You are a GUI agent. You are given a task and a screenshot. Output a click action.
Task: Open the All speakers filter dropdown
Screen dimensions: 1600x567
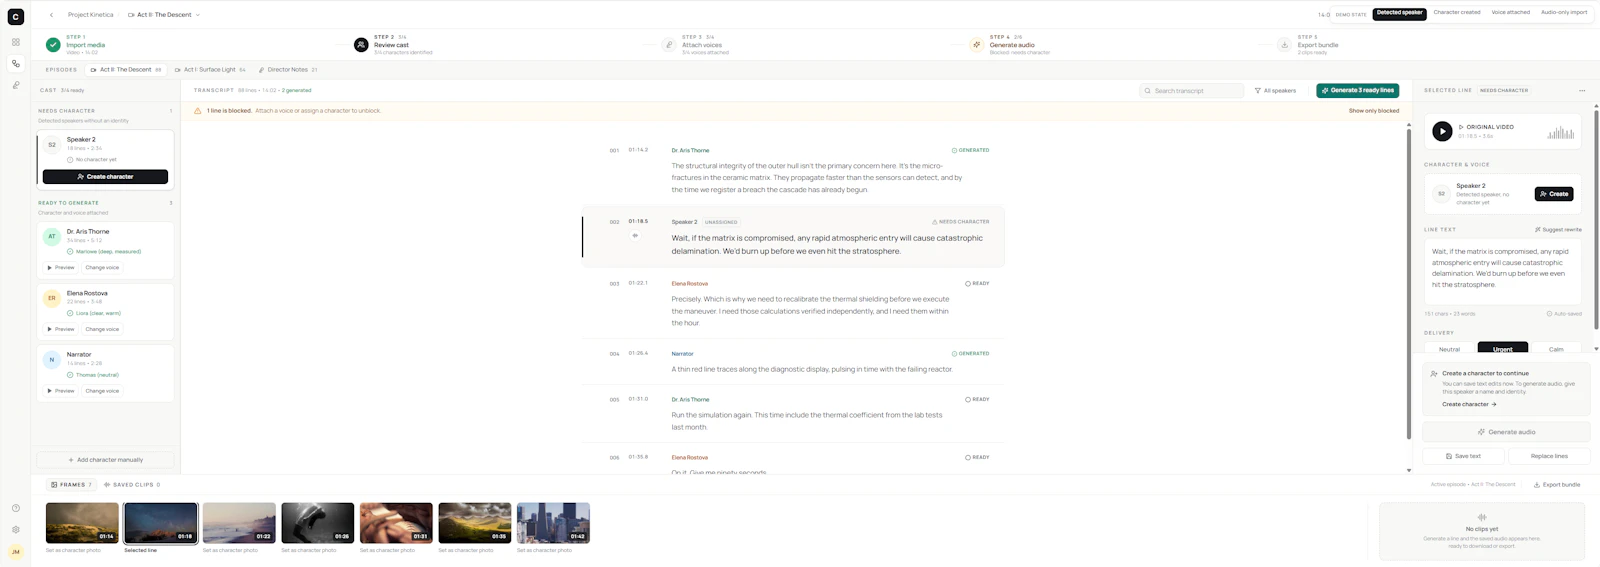click(x=1276, y=91)
